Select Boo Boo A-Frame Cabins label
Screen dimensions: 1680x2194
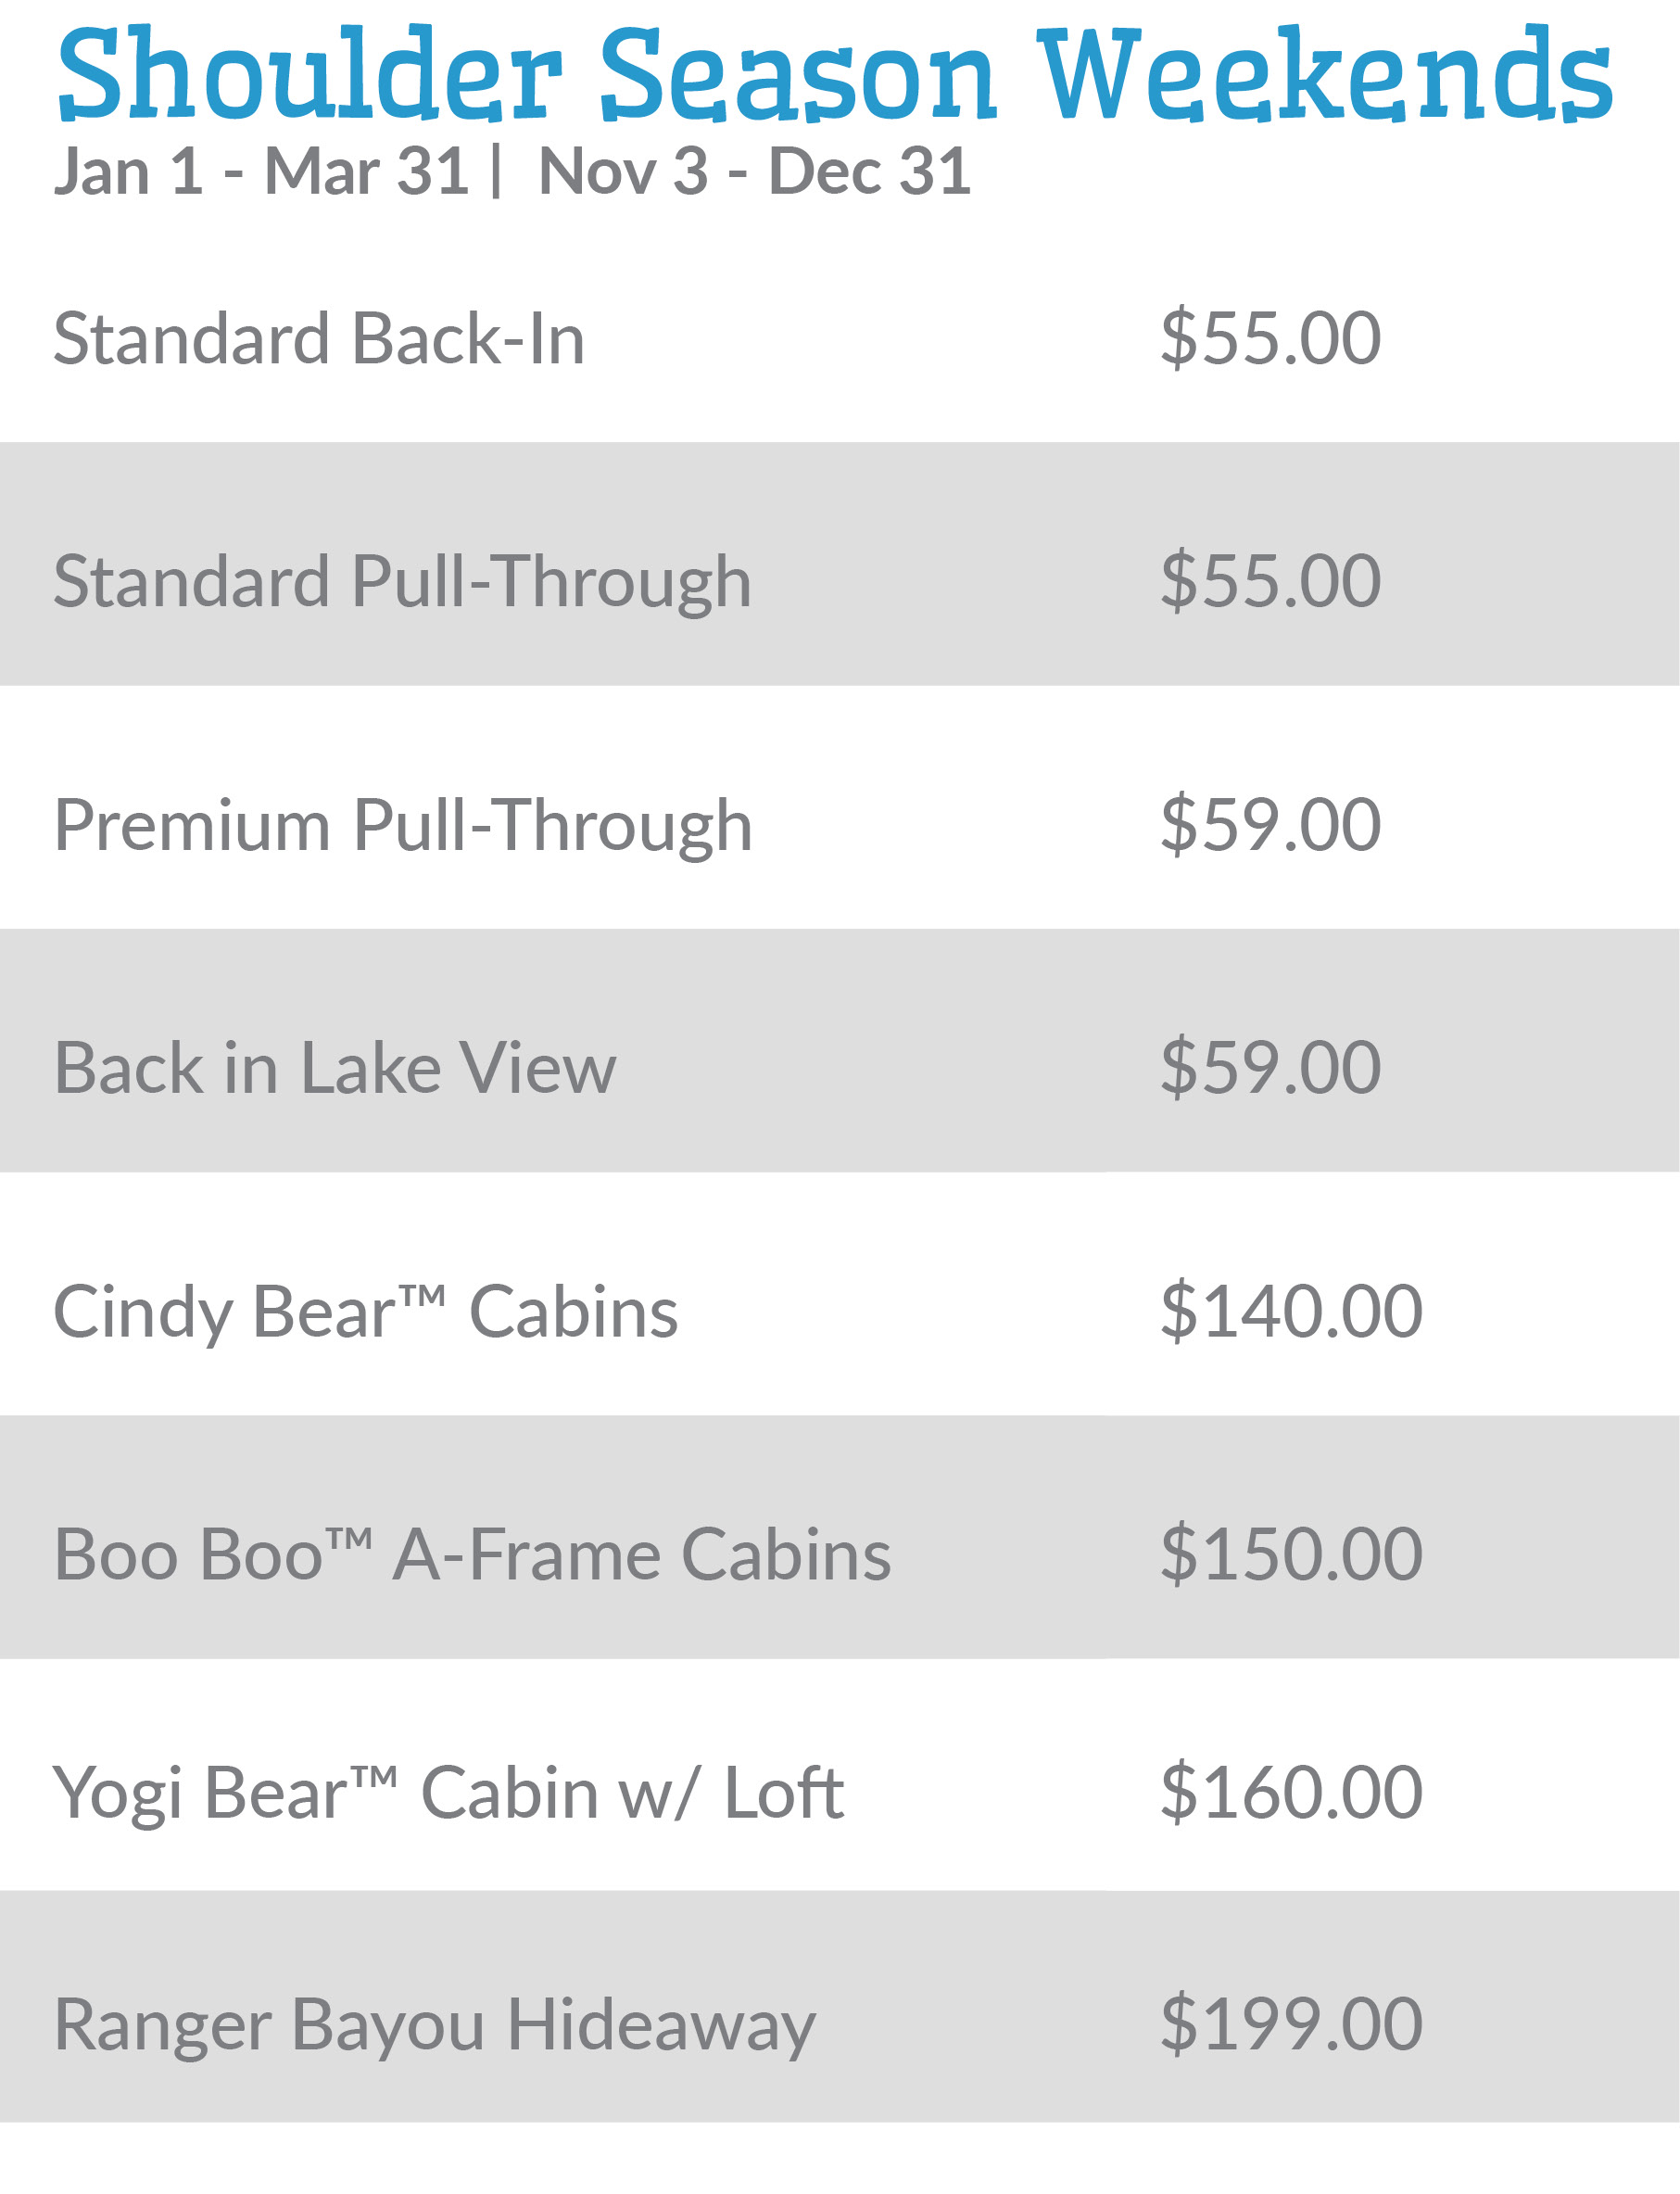(472, 1555)
